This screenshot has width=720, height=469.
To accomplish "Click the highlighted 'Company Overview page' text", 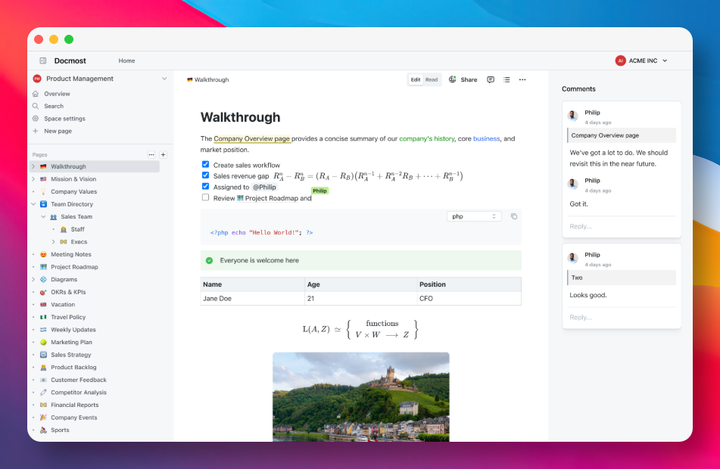I will click(x=252, y=139).
